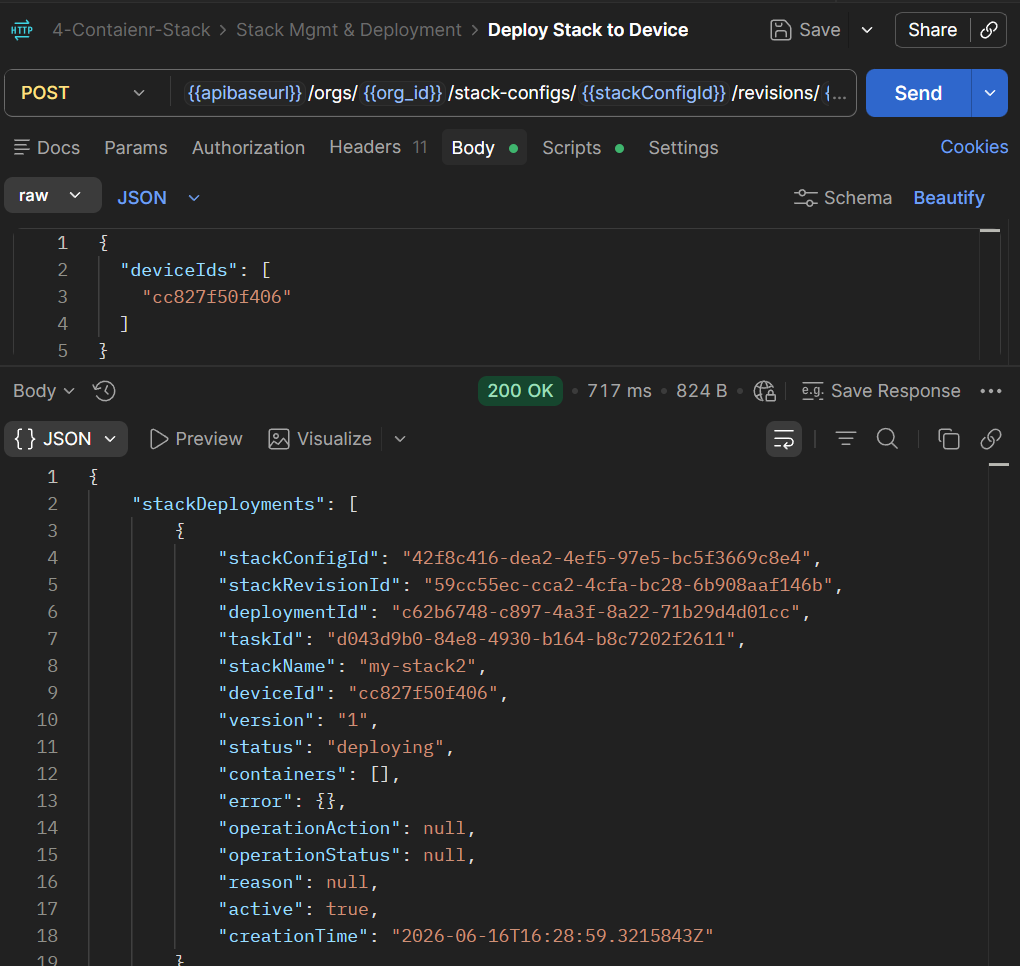Click the {{org_id}} variable in URL
Viewport: 1020px width, 966px height.
tap(403, 93)
